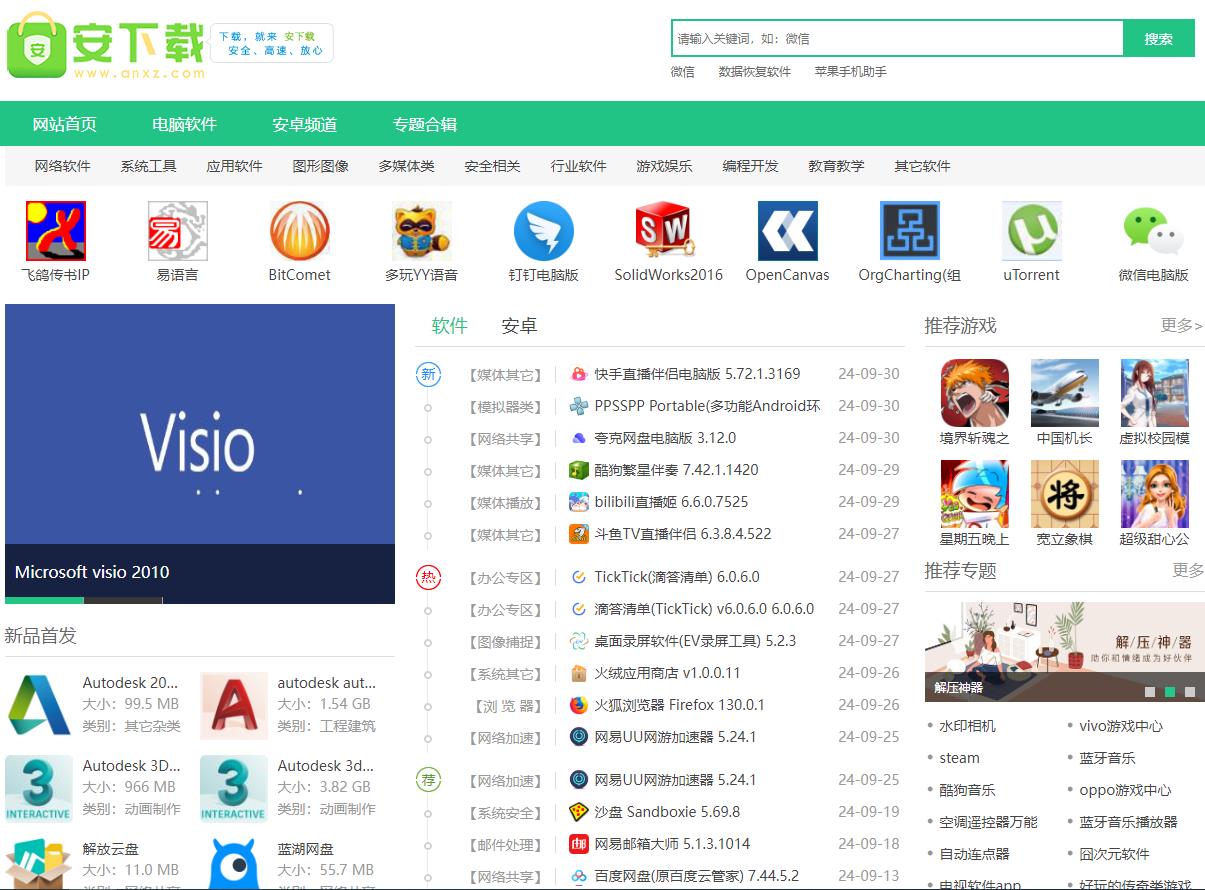Click the 【办公专区】 tag beside TickTick(滴答清单)

click(505, 577)
